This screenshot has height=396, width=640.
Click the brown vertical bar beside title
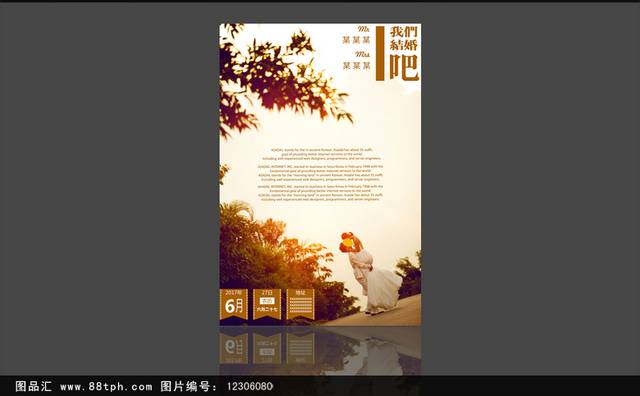[x=380, y=53]
